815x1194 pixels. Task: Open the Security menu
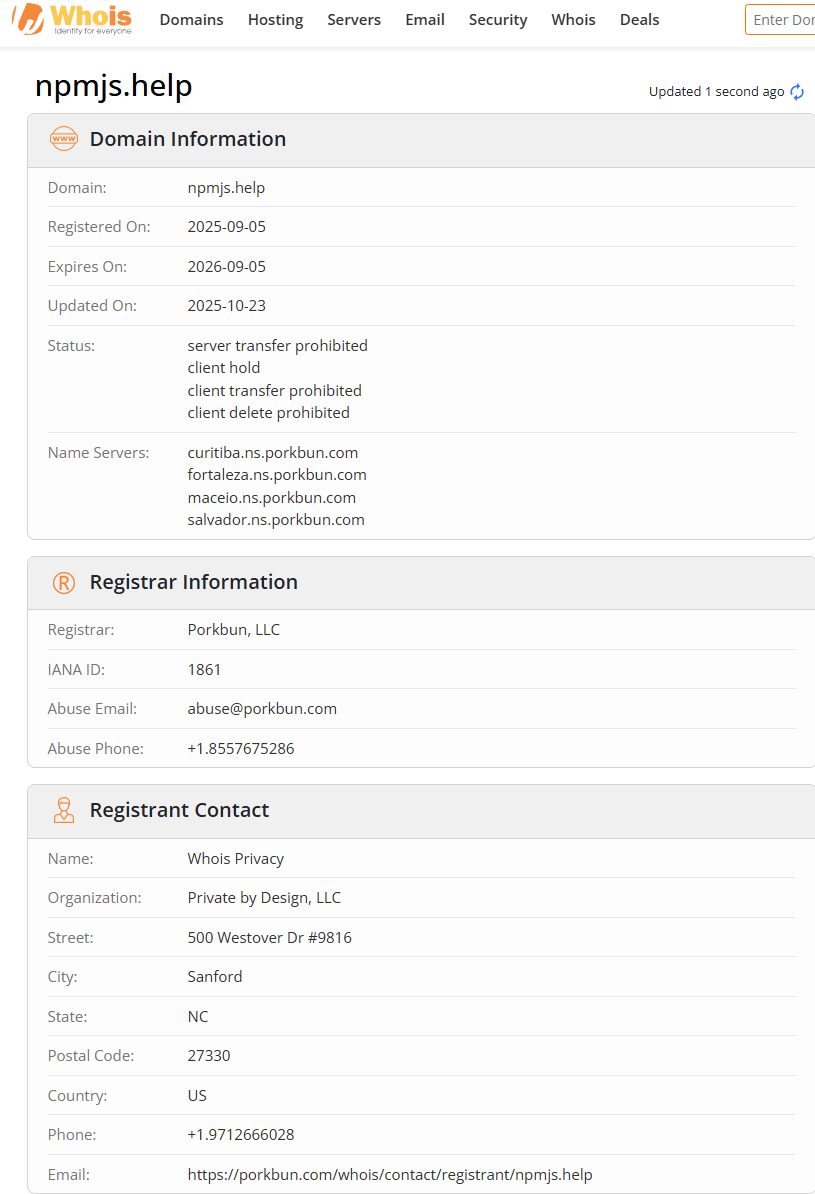click(x=498, y=20)
